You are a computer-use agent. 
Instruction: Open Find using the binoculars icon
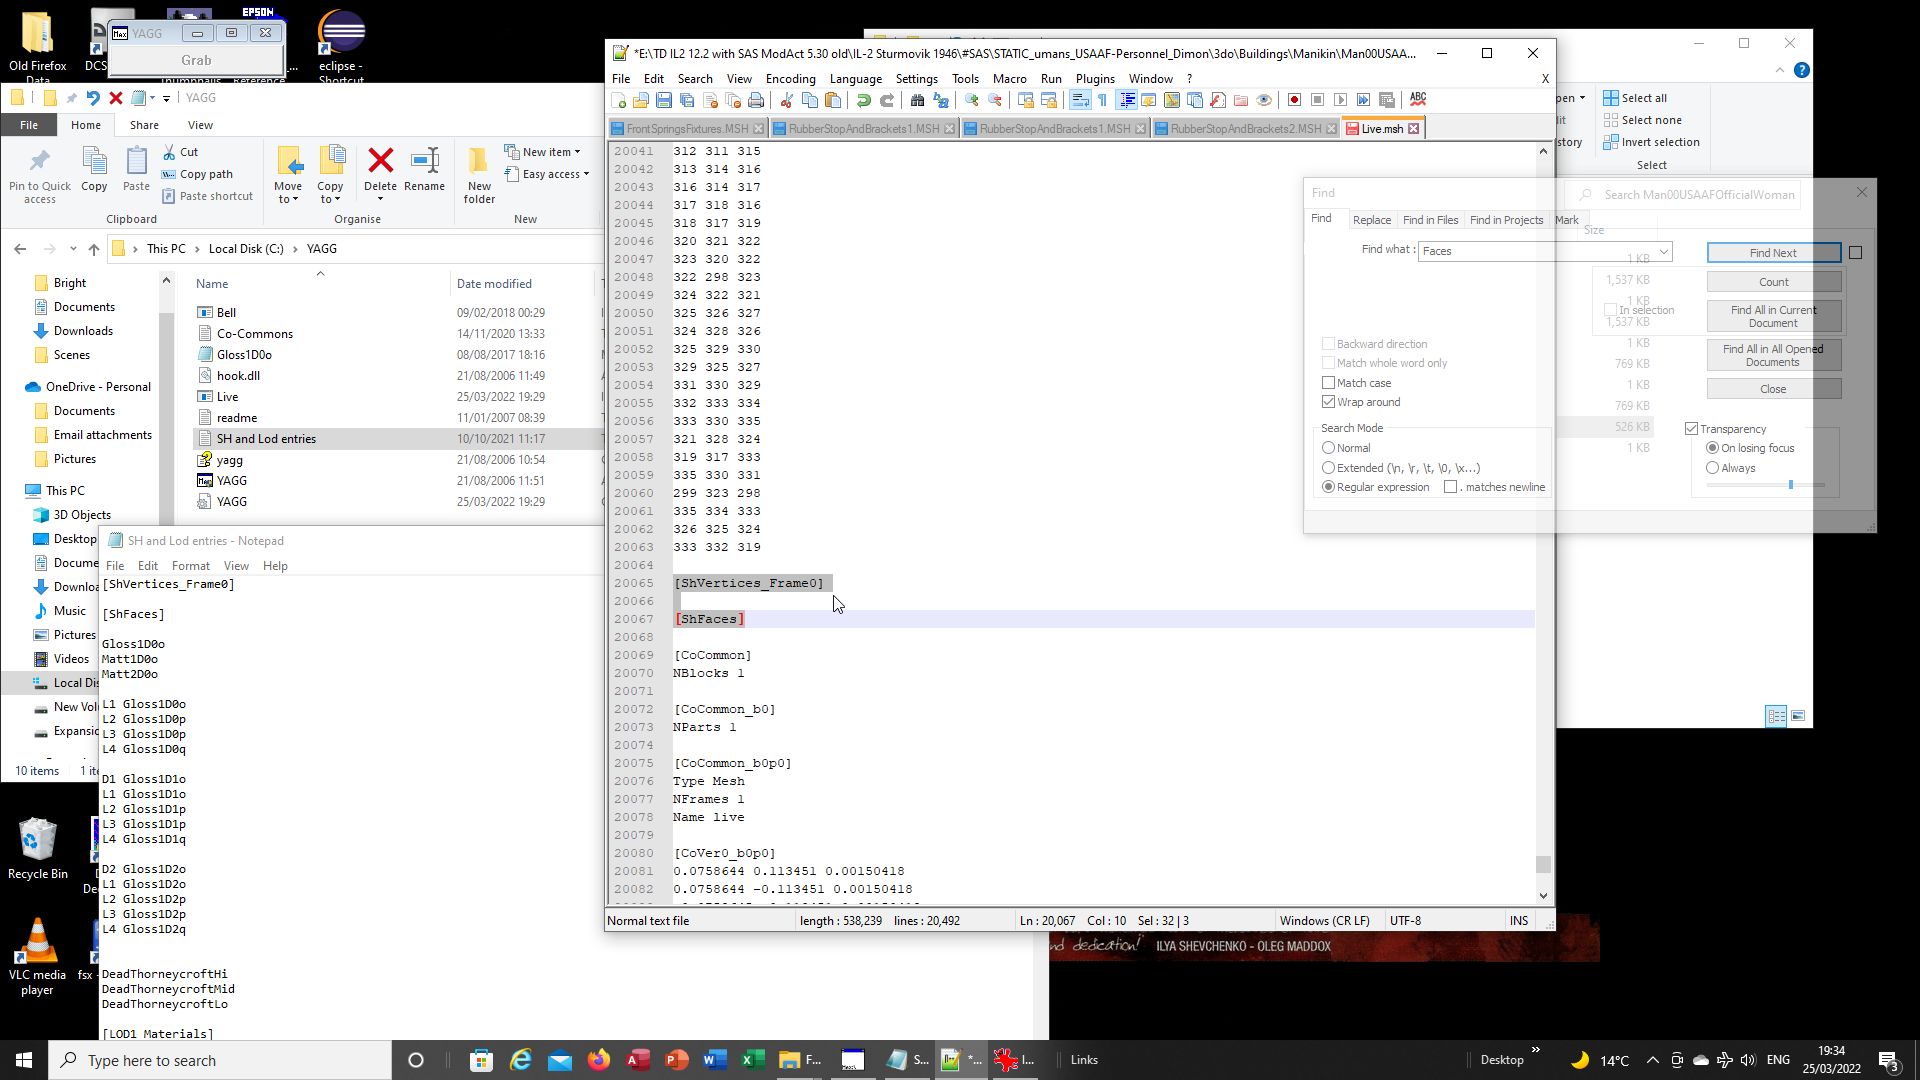pyautogui.click(x=917, y=100)
